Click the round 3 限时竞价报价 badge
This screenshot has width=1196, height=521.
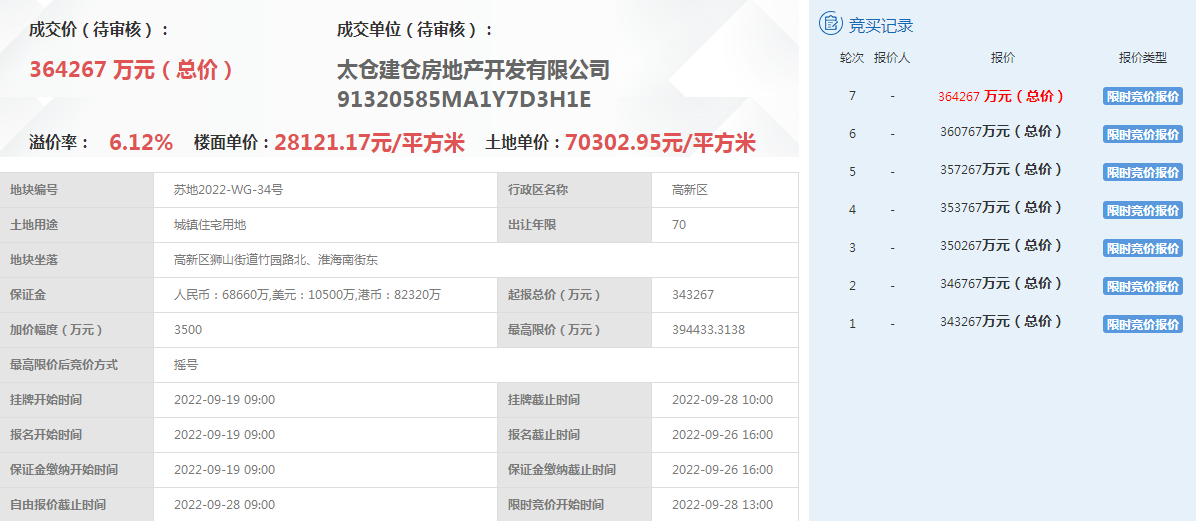1143,248
